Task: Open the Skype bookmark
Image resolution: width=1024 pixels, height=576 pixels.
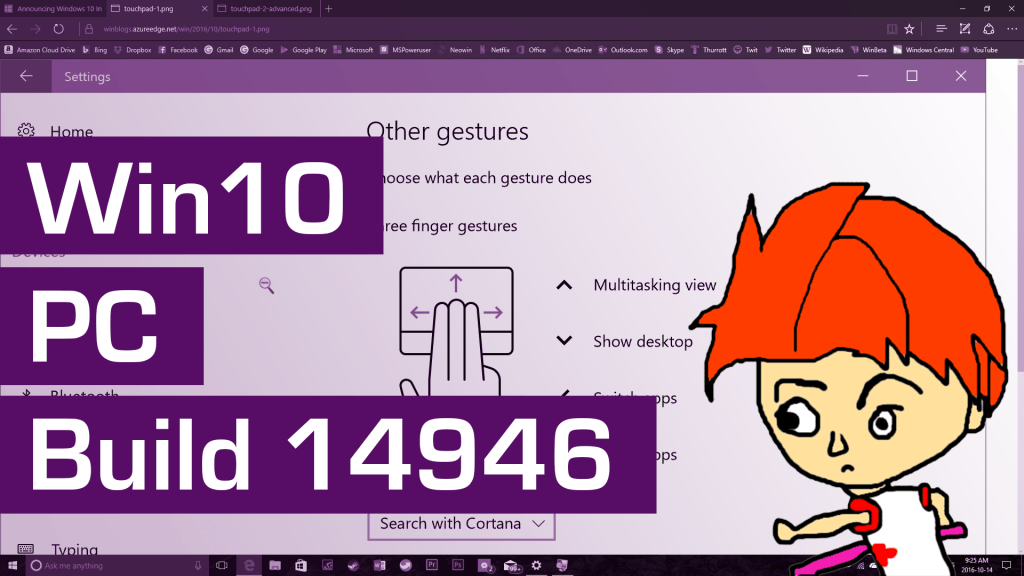Action: [x=669, y=50]
